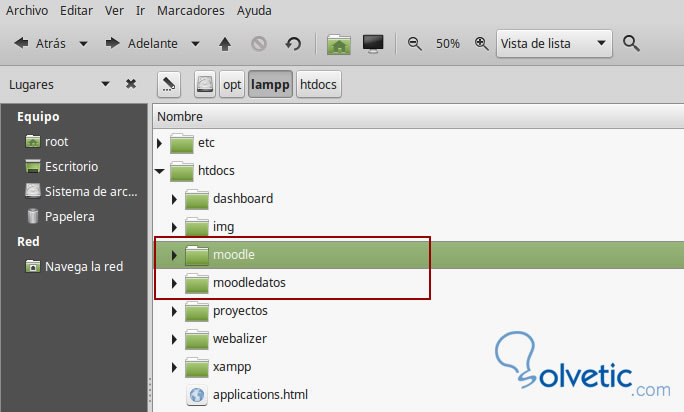Close the Lugares sidebar
This screenshot has height=412, width=684.
[x=131, y=84]
